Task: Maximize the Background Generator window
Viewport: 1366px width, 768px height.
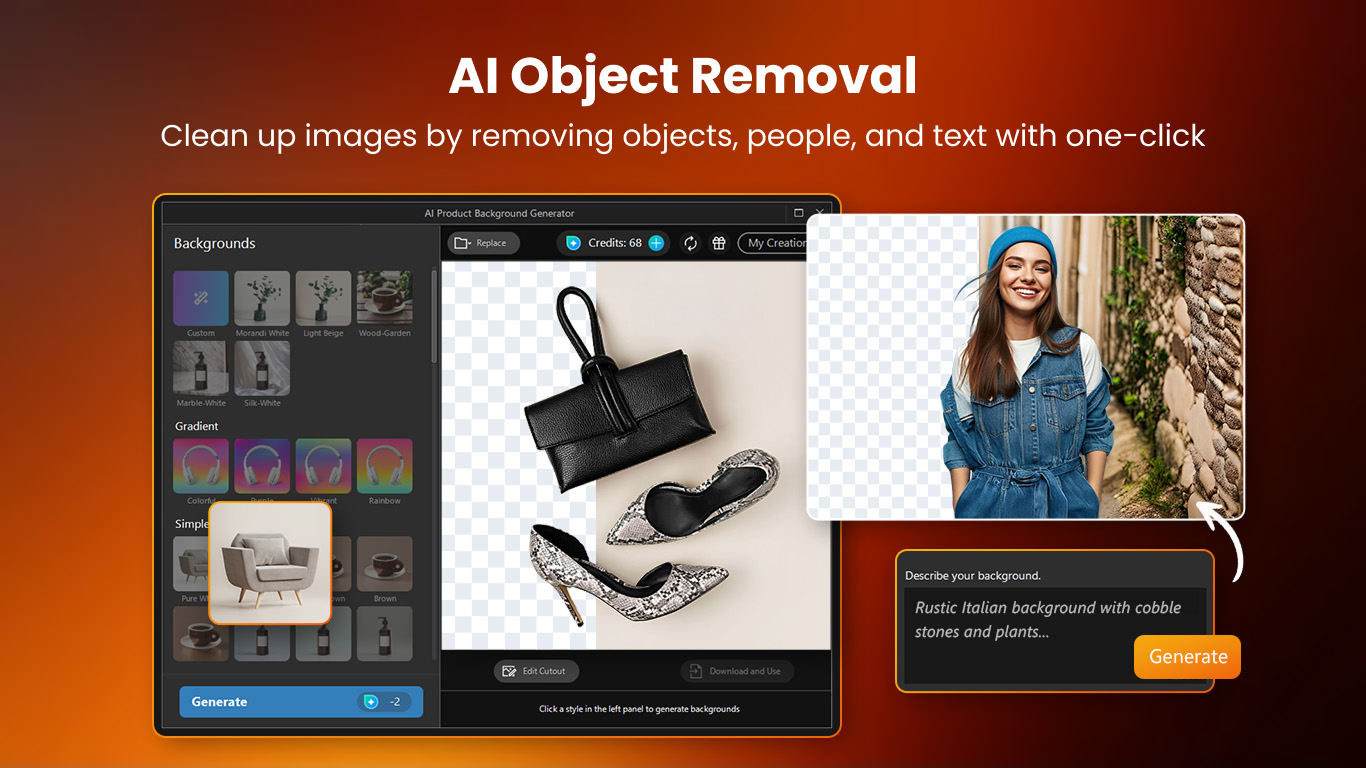Action: point(798,213)
